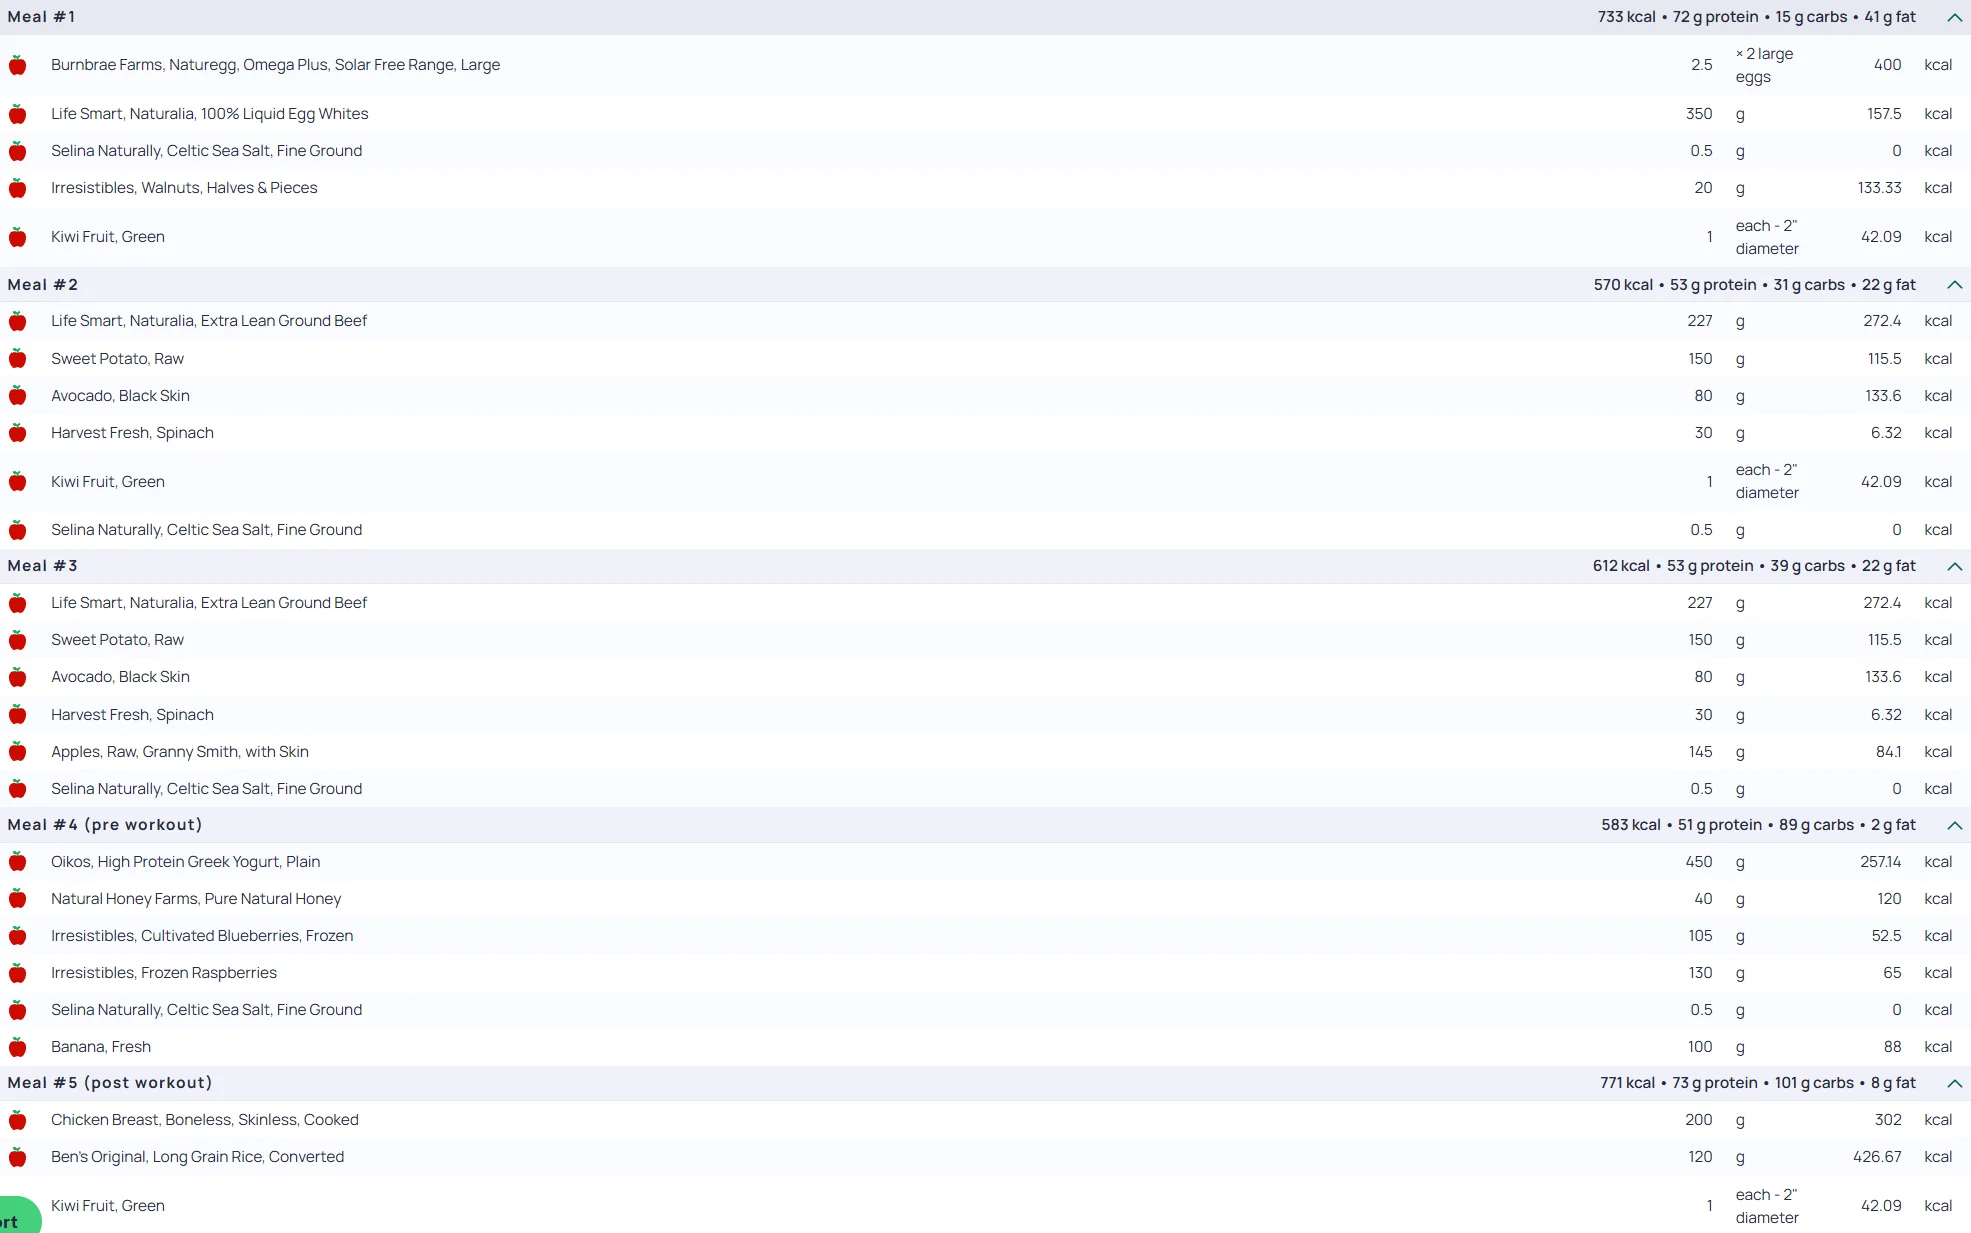This screenshot has height=1233, width=1971.
Task: Click the "× 2 large eggs" unit label
Action: 1765,65
